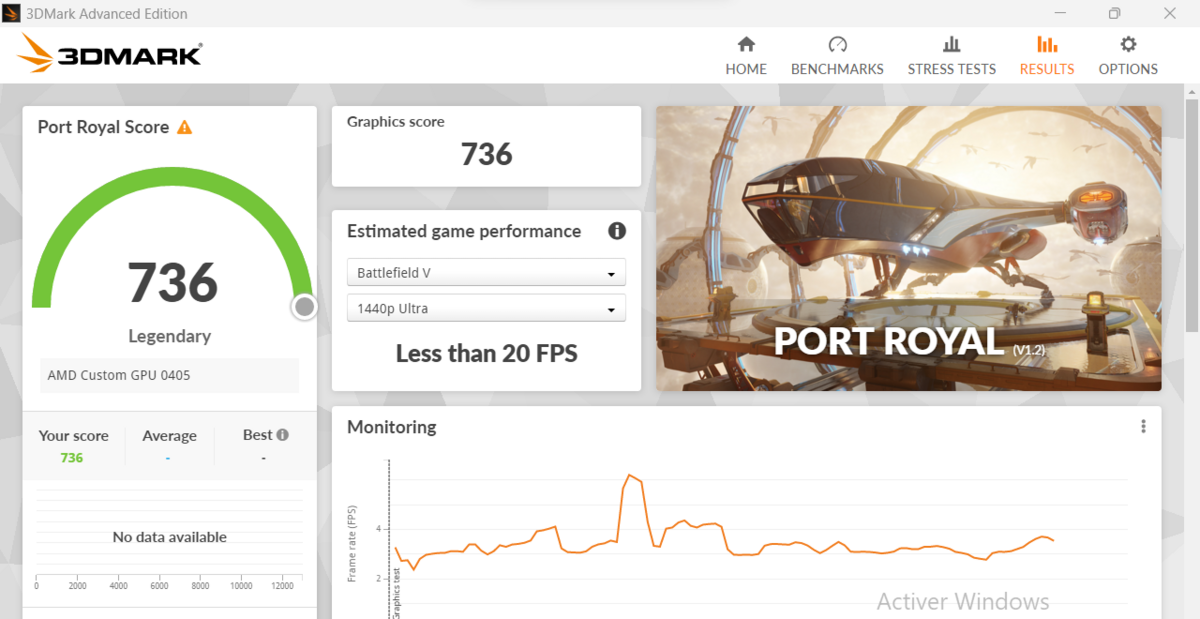Click the Monitoring panel heading
Viewport: 1200px width, 619px height.
coord(392,427)
